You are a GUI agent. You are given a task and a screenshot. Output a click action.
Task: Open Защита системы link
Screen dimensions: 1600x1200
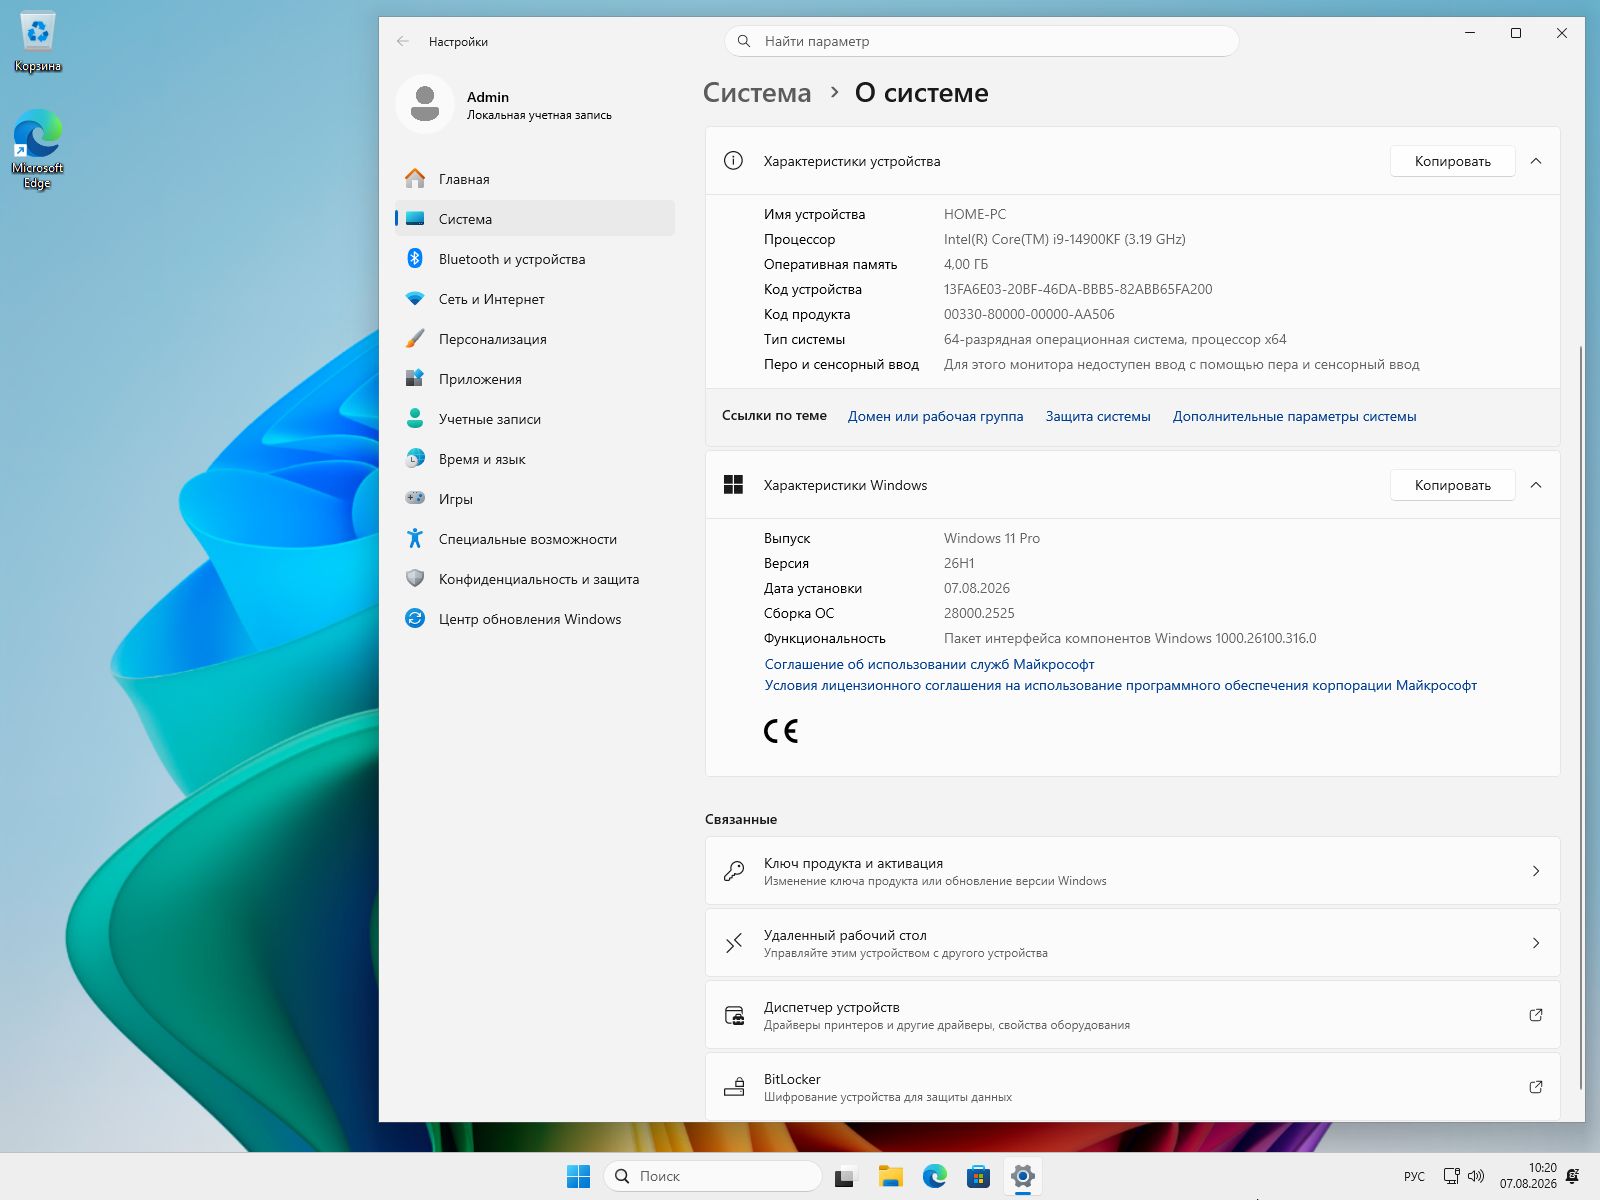1098,416
